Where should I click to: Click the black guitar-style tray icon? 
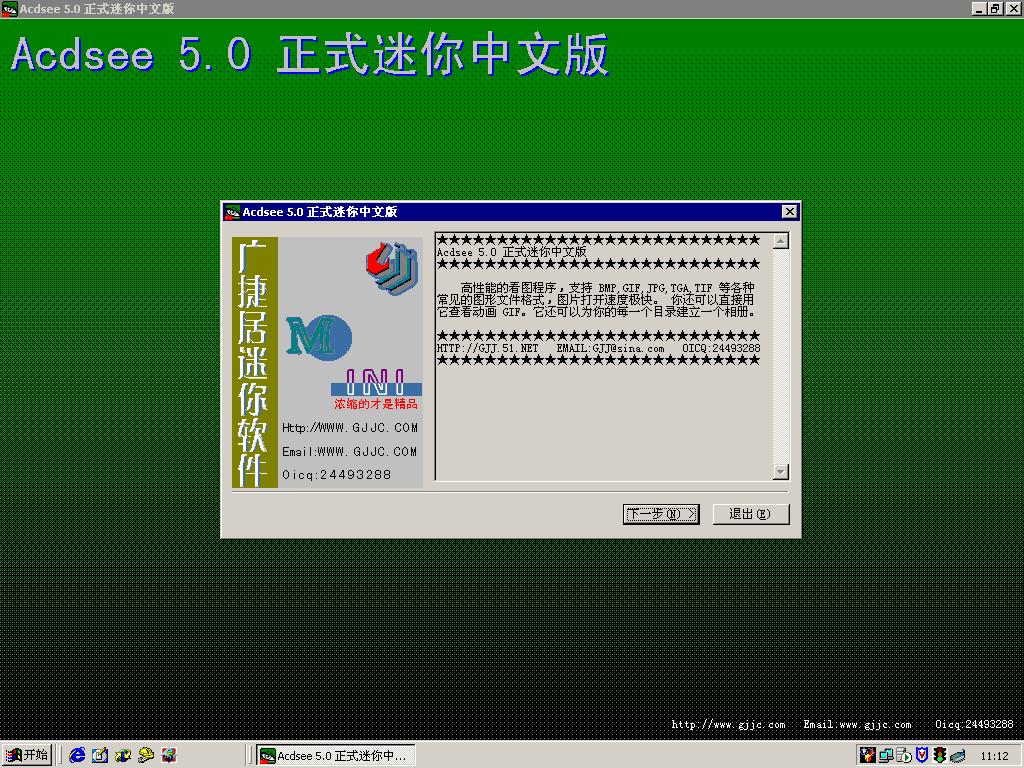click(867, 755)
